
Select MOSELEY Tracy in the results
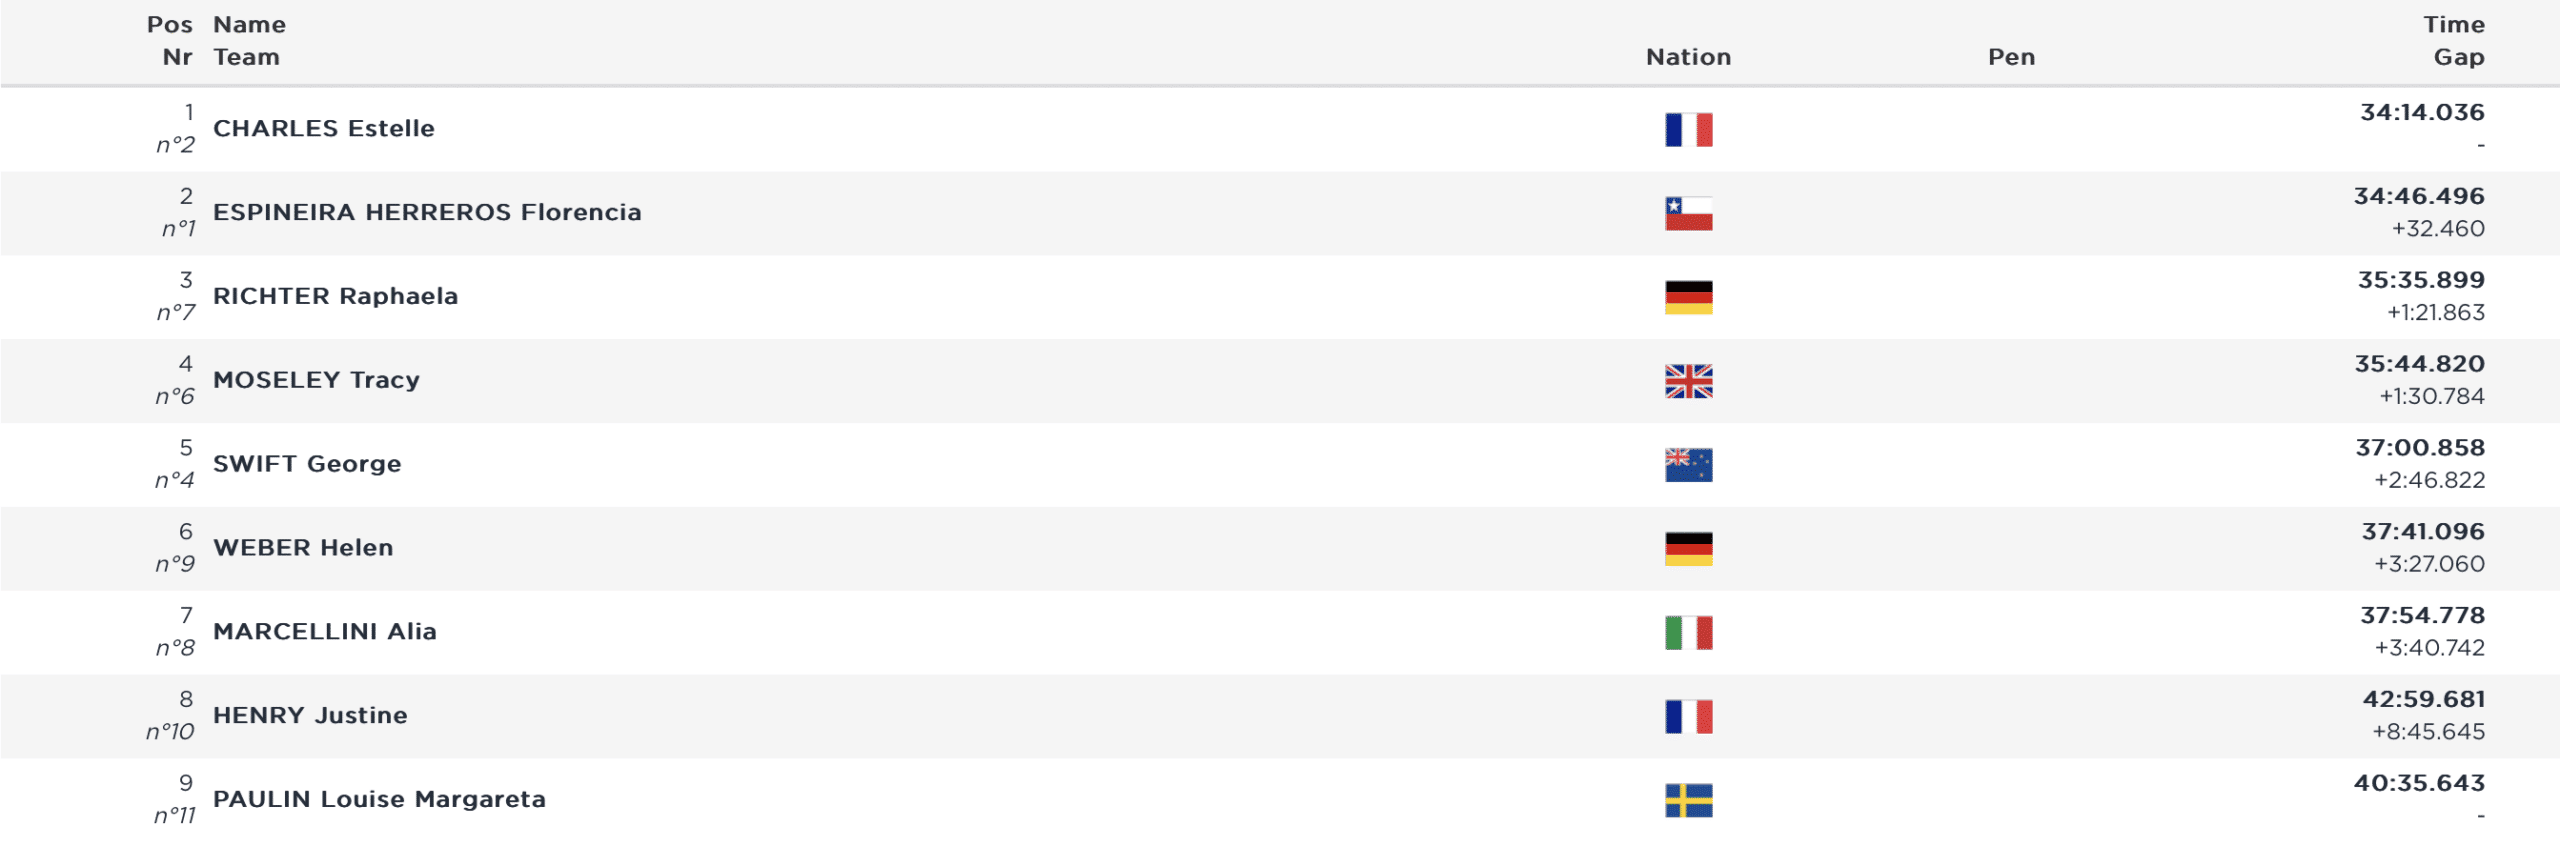tap(316, 381)
